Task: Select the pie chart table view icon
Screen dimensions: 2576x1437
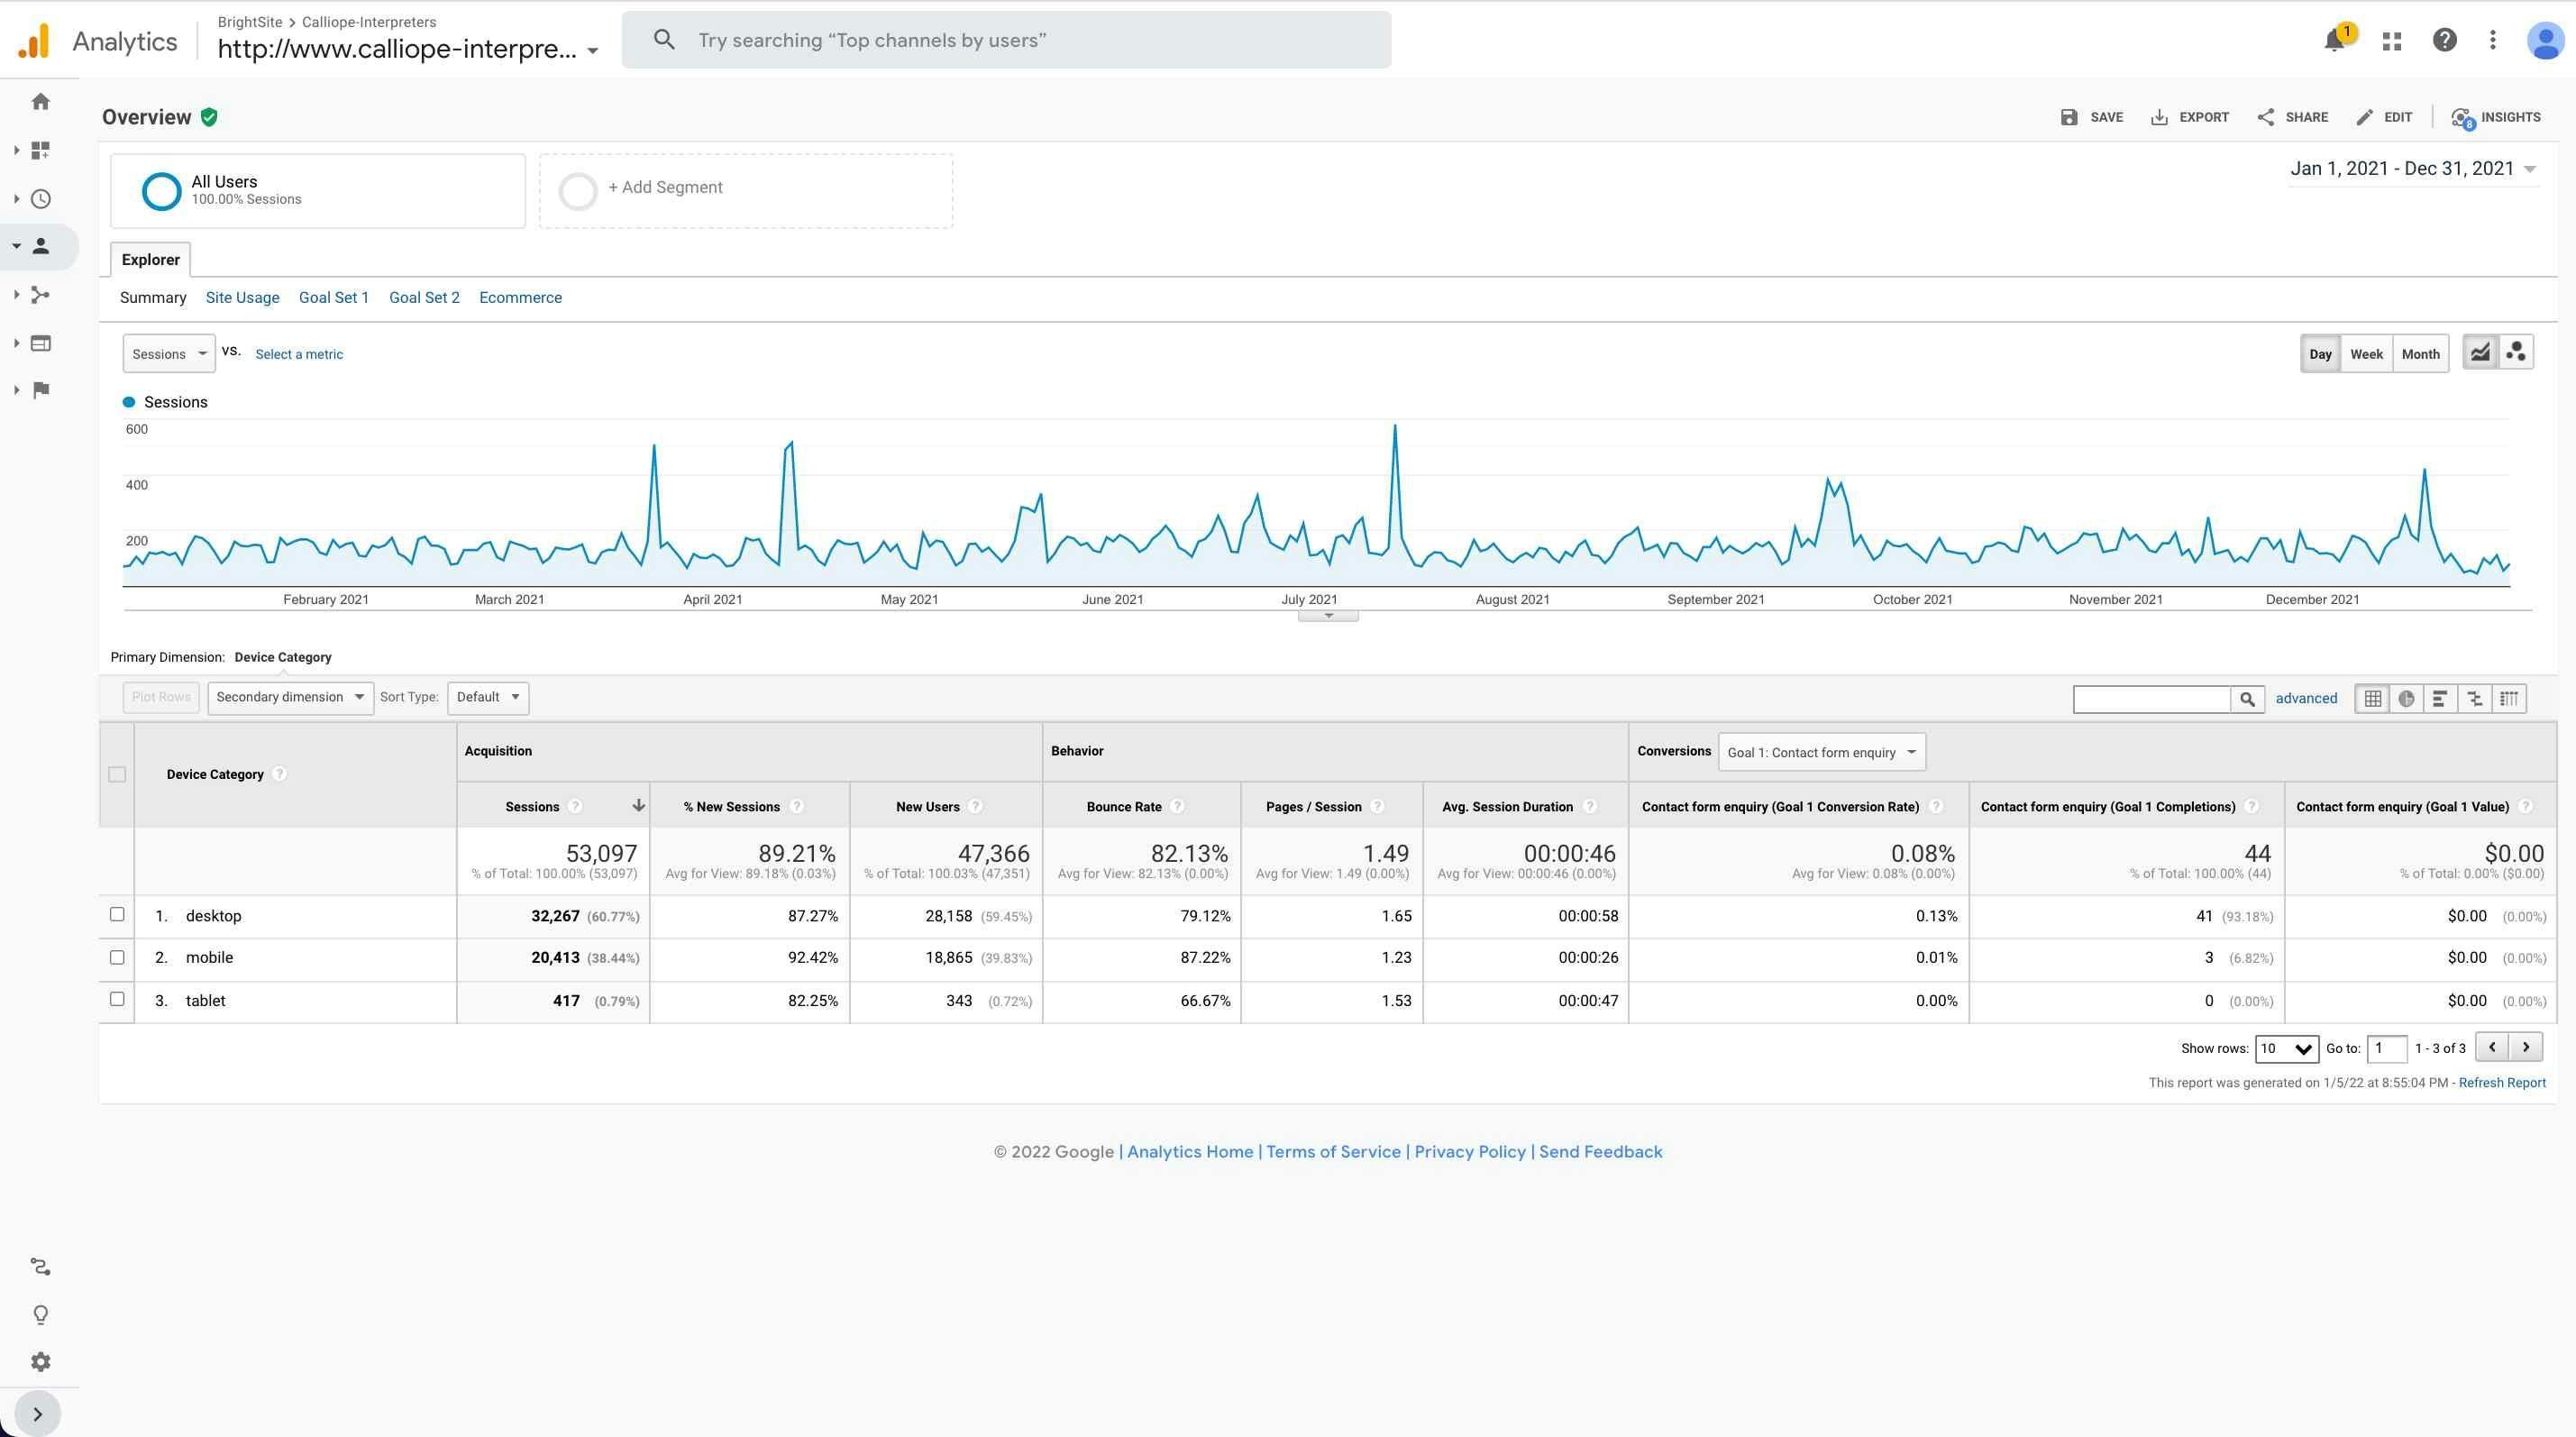Action: point(2406,699)
